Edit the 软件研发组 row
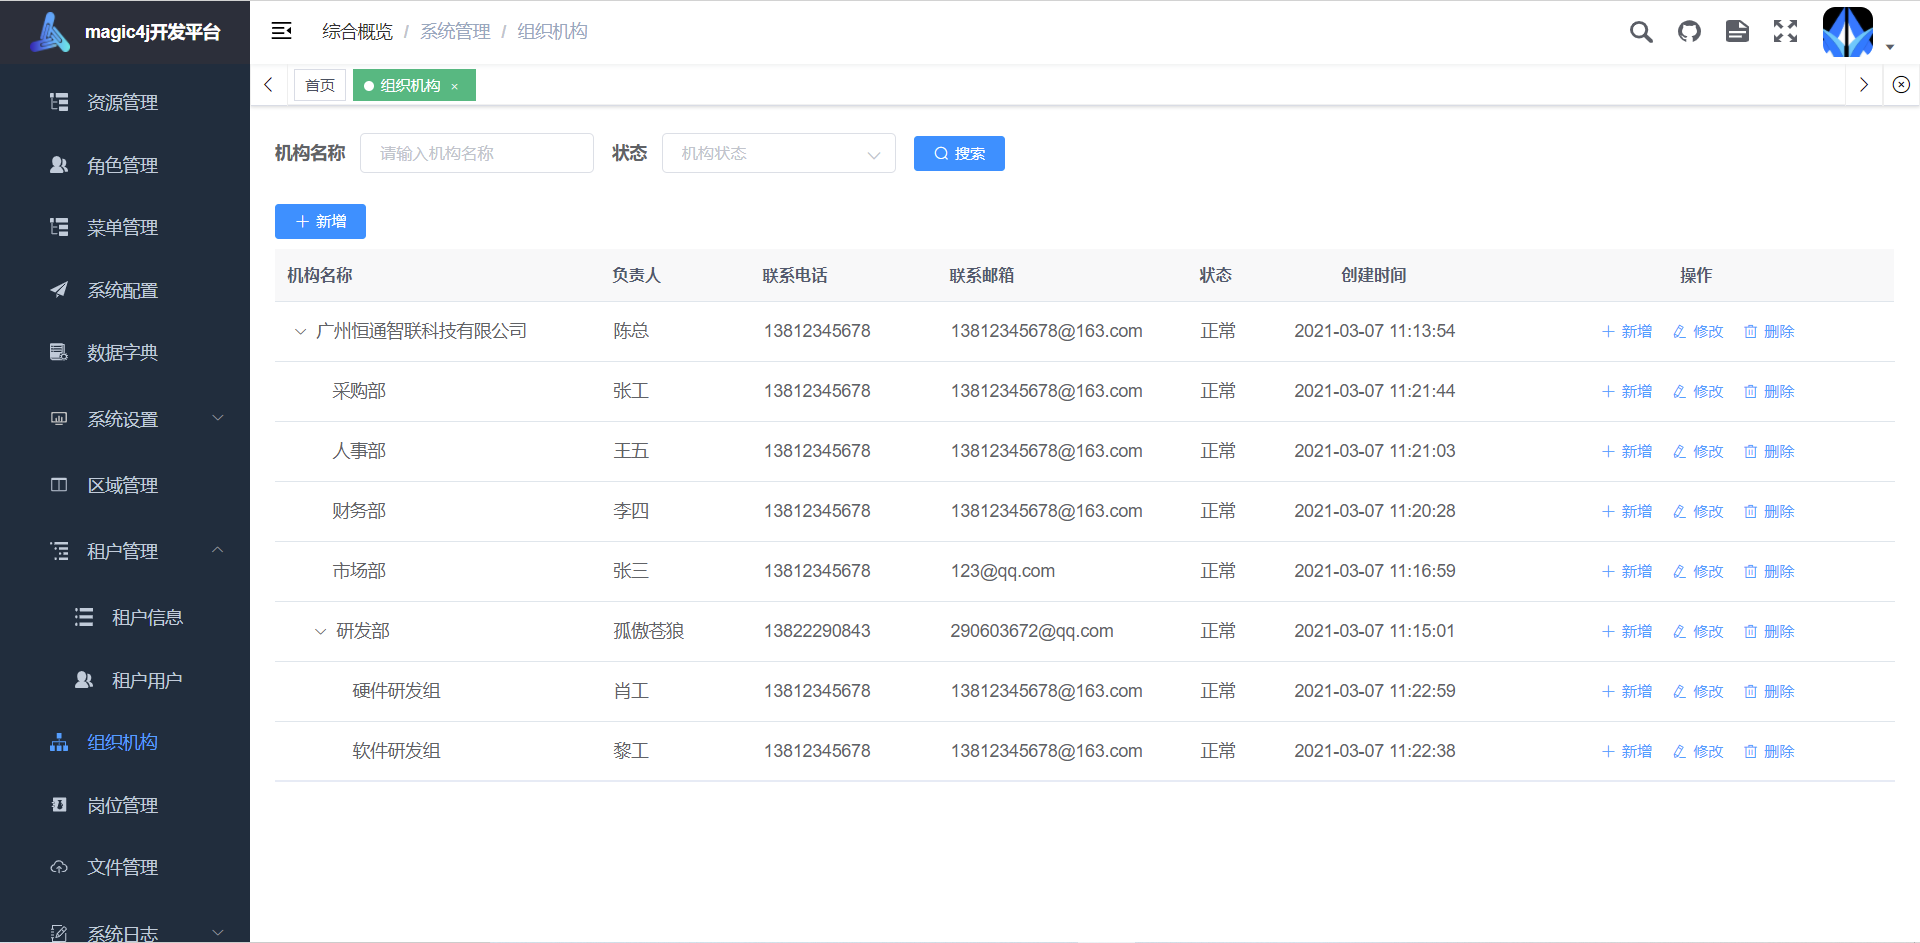This screenshot has height=943, width=1920. [1698, 751]
